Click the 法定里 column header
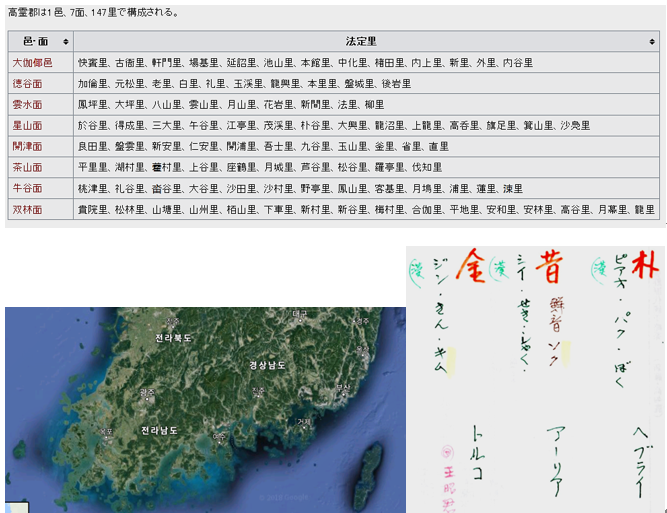This screenshot has width=667, height=513. pyautogui.click(x=366, y=42)
